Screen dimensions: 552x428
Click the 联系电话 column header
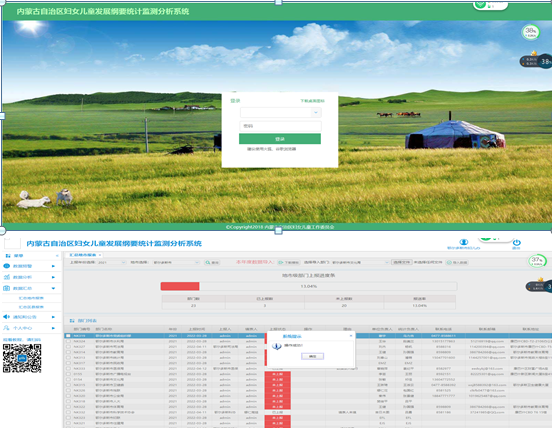pyautogui.click(x=444, y=329)
